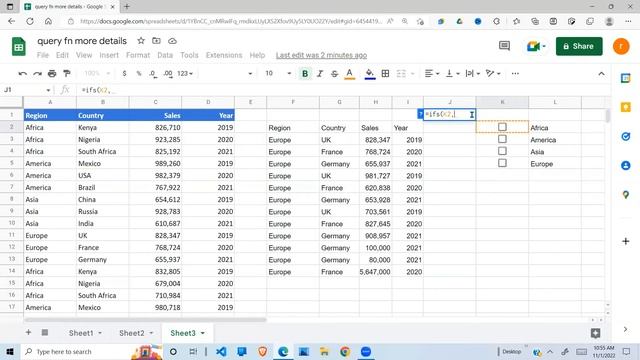Image resolution: width=640 pixels, height=360 pixels.
Task: Open Google Tasks side panel
Action: click(x=625, y=136)
